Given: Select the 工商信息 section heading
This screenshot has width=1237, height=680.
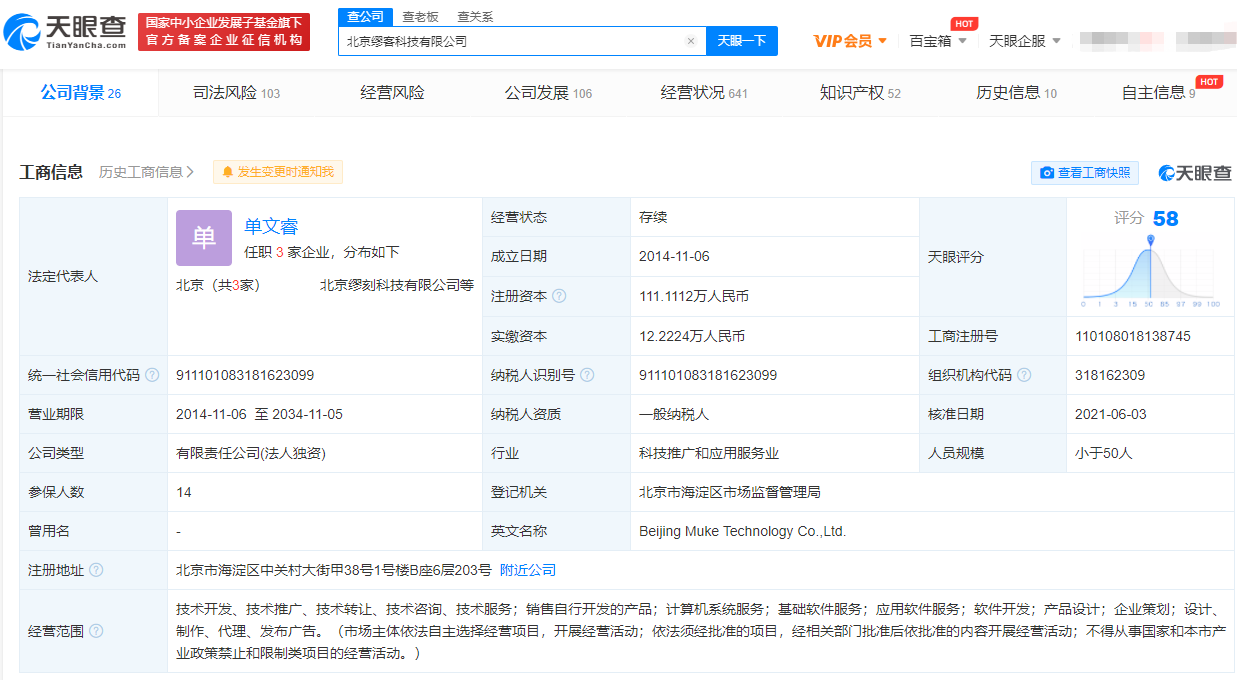Looking at the screenshot, I should pyautogui.click(x=51, y=172).
